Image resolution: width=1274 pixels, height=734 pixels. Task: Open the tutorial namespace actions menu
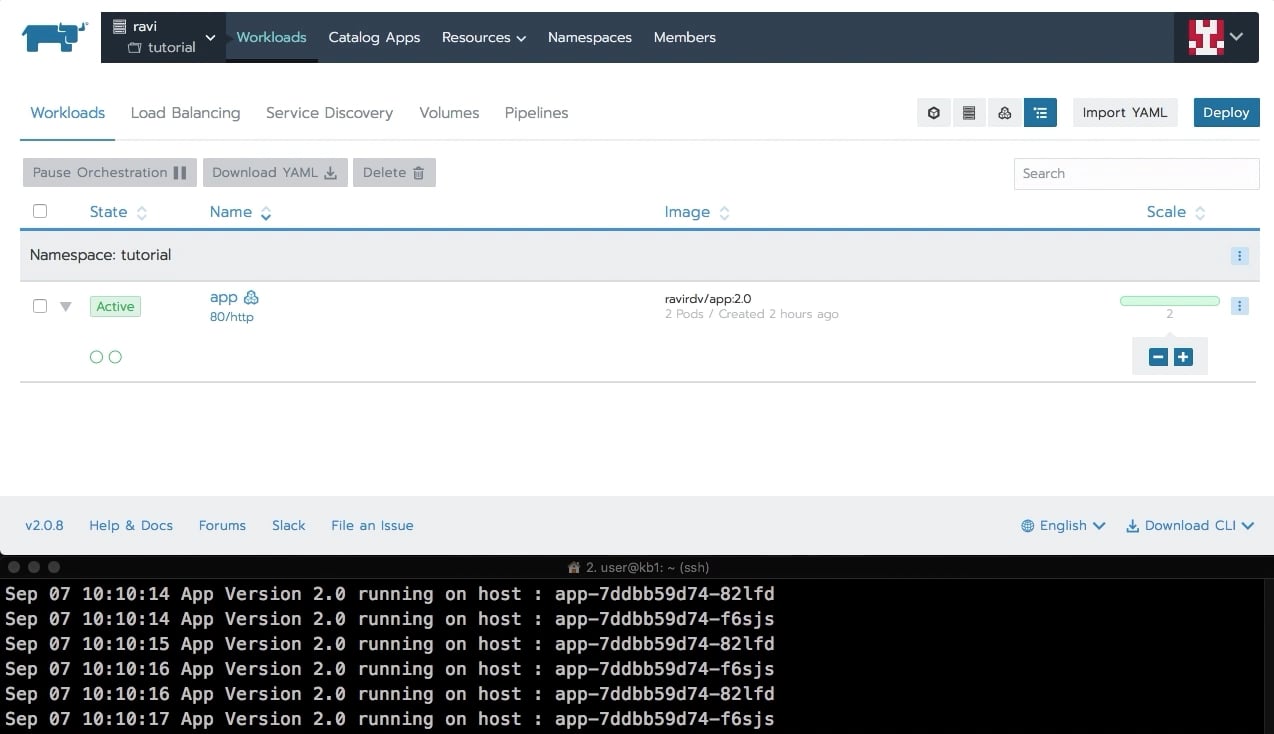pyautogui.click(x=1239, y=256)
